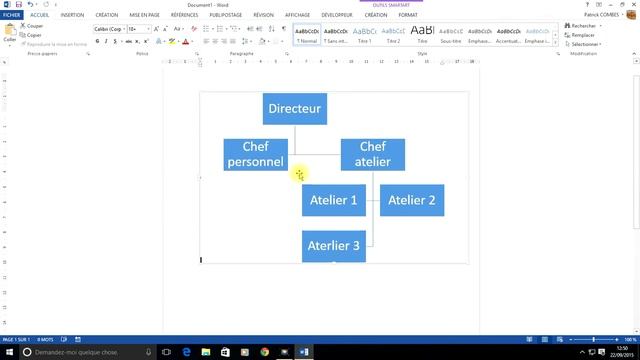Increase paragraph indent
Viewport: 640px width, 360px height.
point(259,29)
